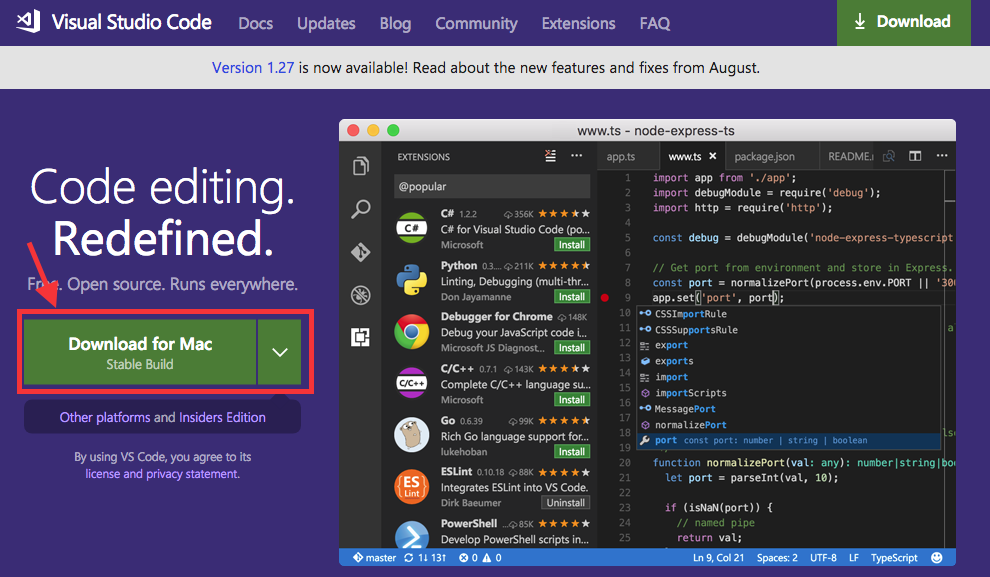Expand the Download for Mac build dropdown arrow
The width and height of the screenshot is (990, 577).
click(280, 352)
